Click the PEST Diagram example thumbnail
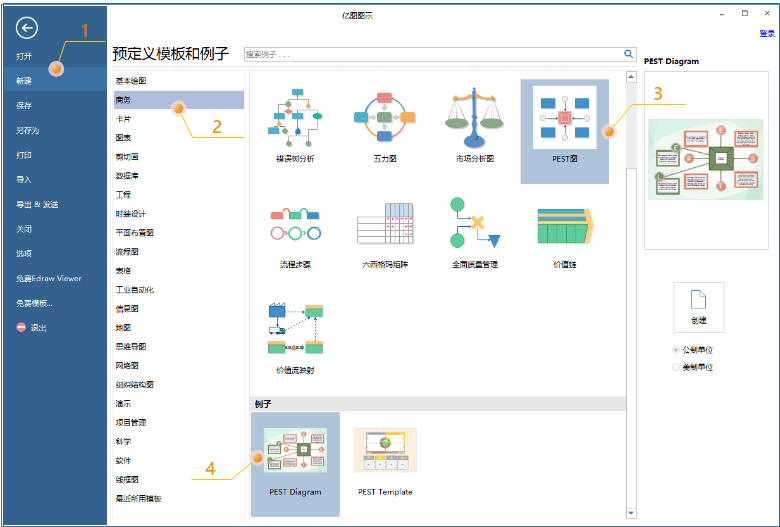Screen dimensions: 780x527 (x=295, y=450)
